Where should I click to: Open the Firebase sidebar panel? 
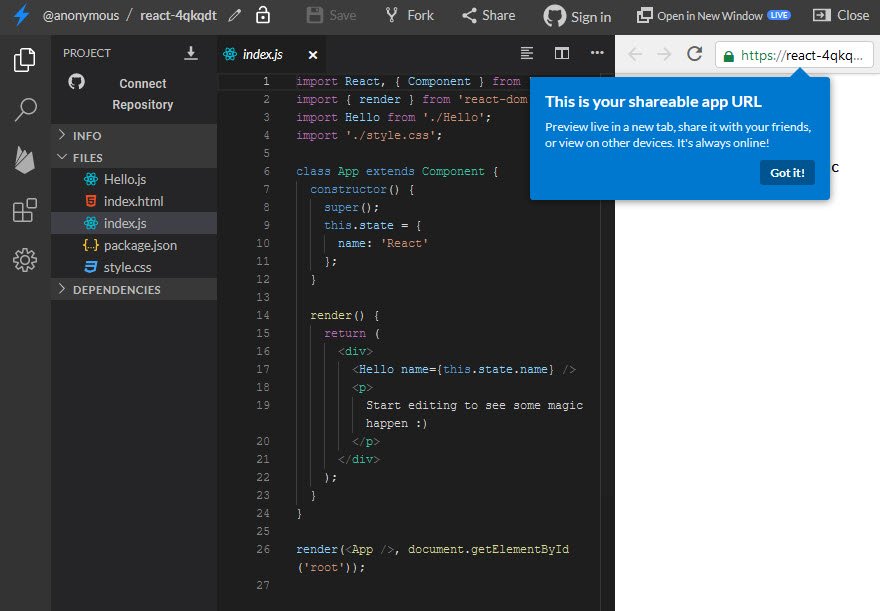[x=25, y=159]
